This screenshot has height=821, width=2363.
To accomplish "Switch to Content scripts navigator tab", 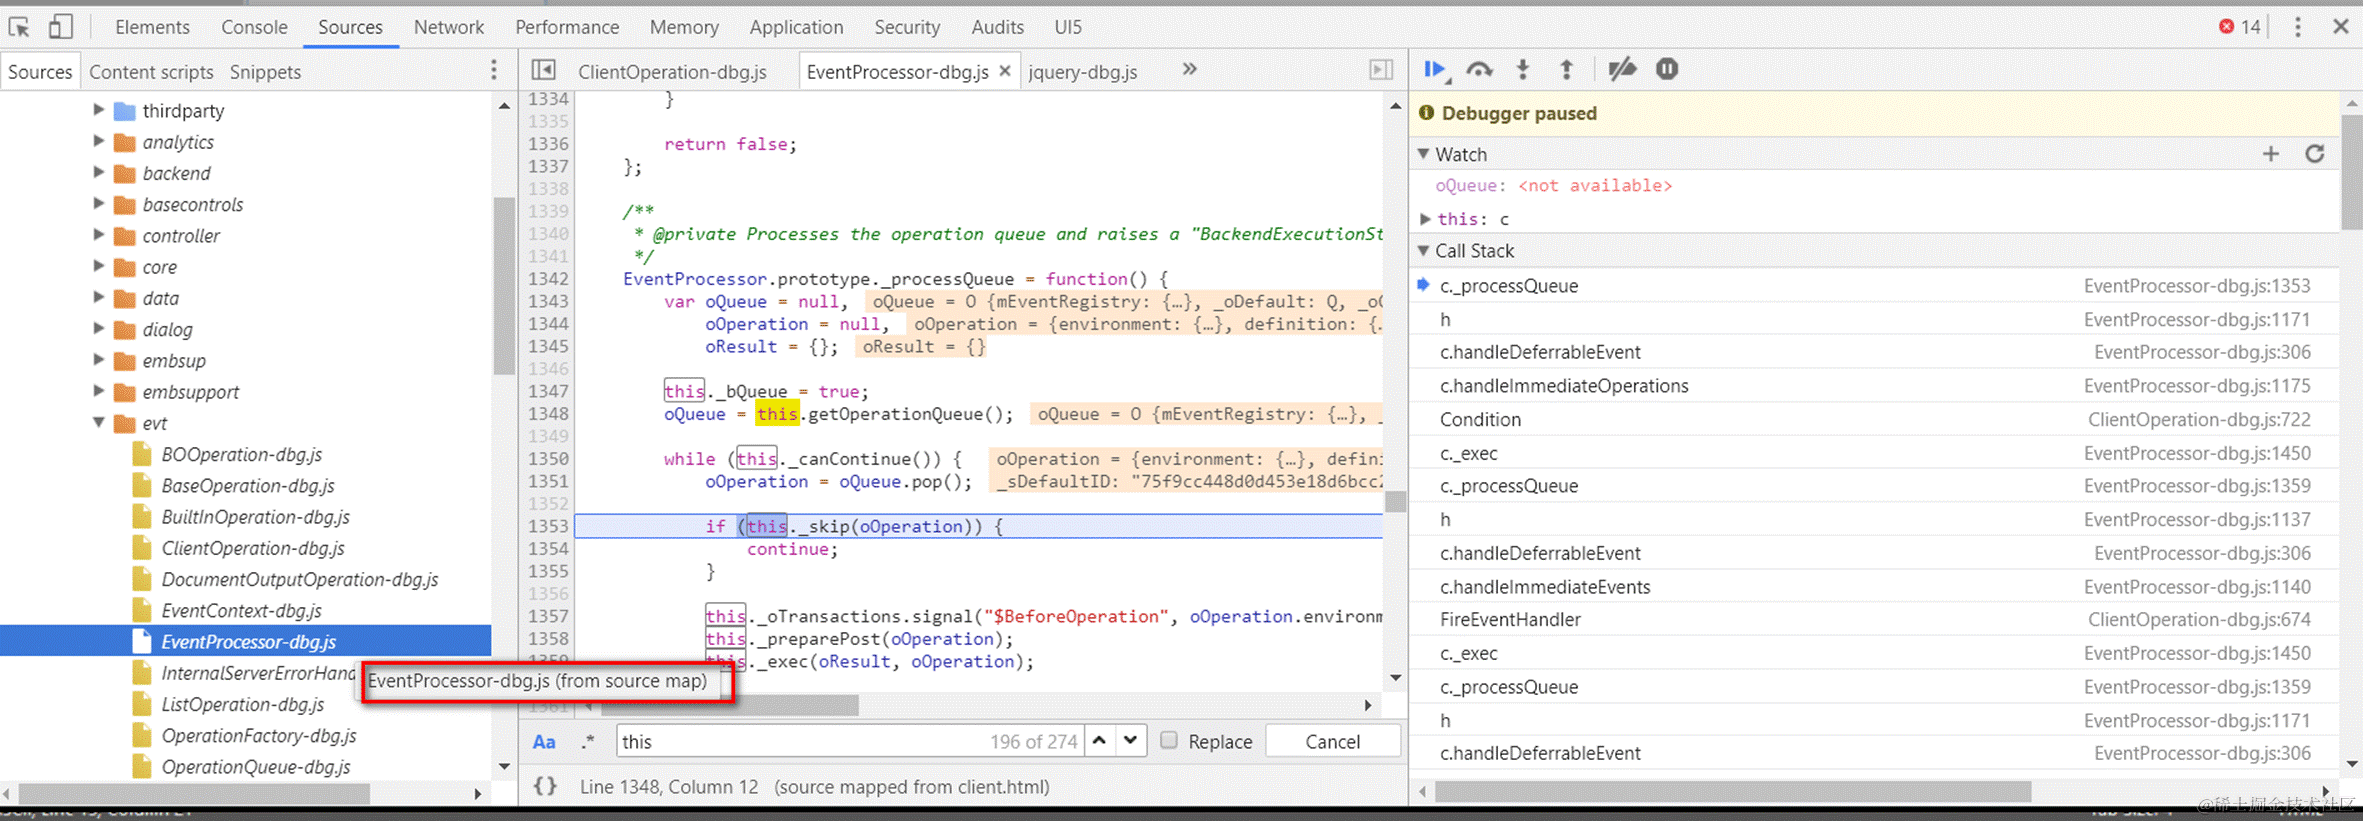I will tap(151, 72).
